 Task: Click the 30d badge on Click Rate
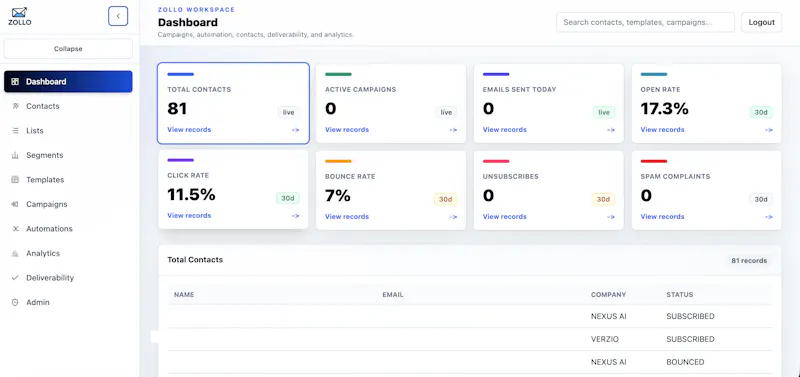(x=288, y=198)
